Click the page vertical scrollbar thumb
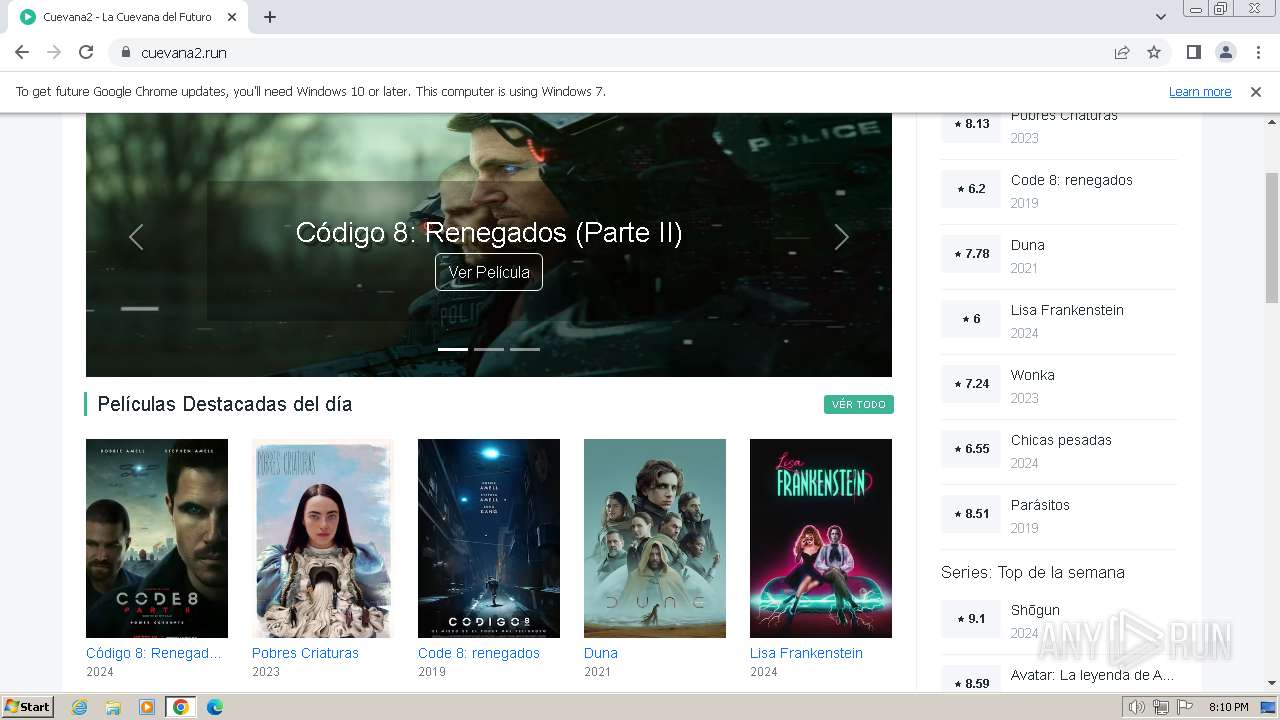Viewport: 1280px width, 720px height. click(x=1272, y=237)
